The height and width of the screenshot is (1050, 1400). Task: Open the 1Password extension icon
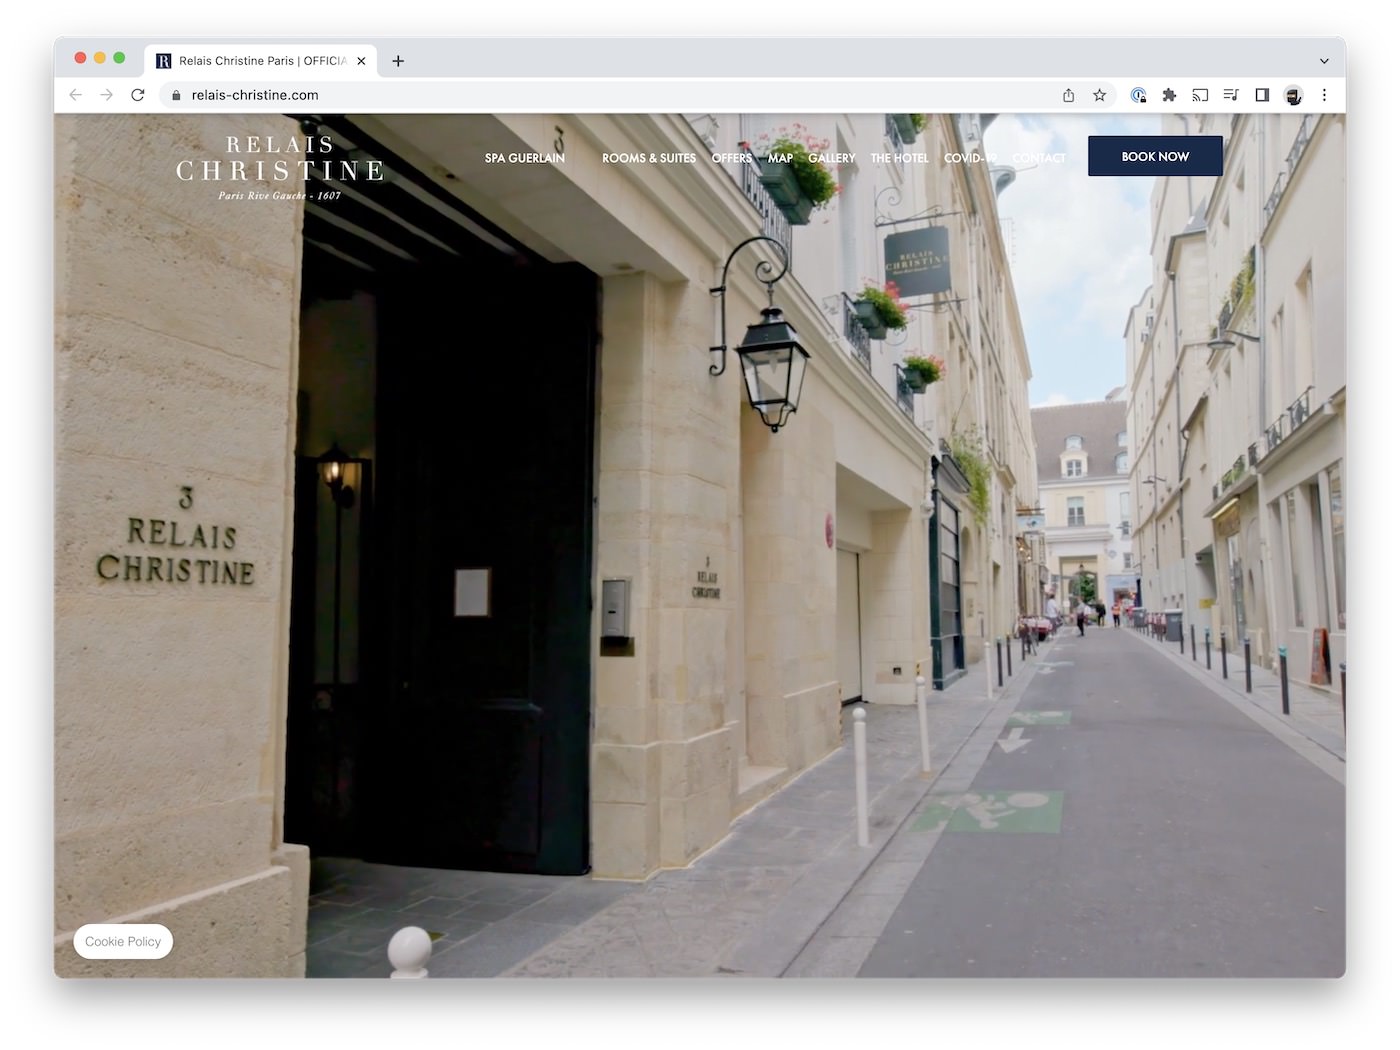point(1138,95)
